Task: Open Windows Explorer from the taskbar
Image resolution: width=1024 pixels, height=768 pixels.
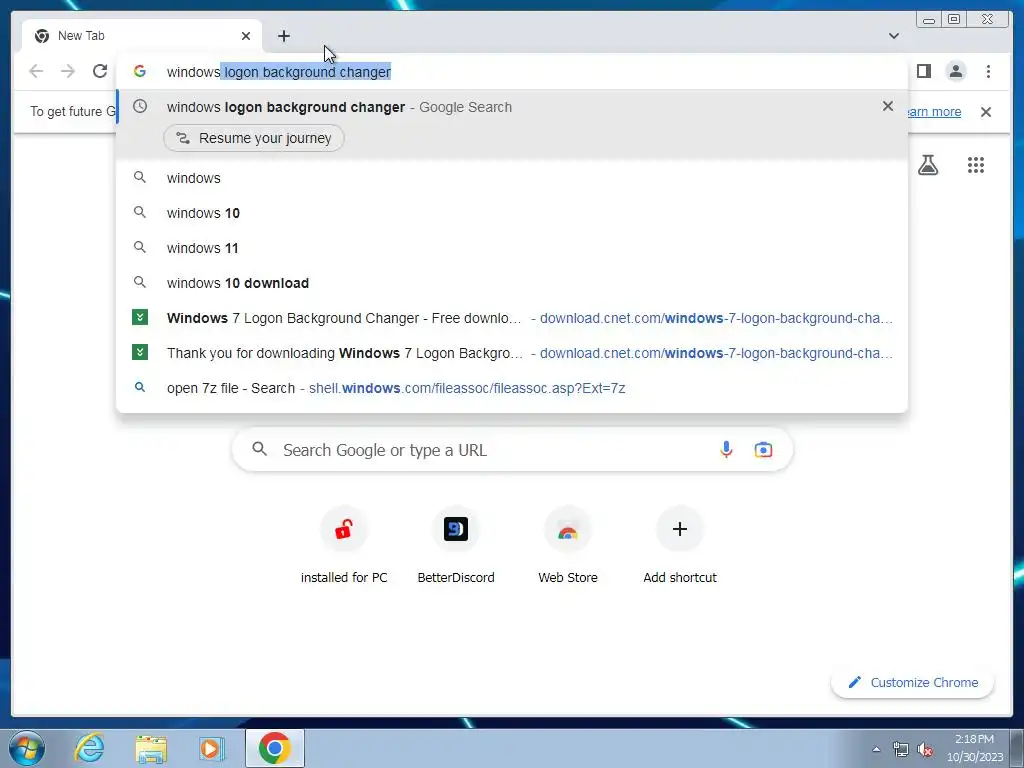Action: point(151,748)
